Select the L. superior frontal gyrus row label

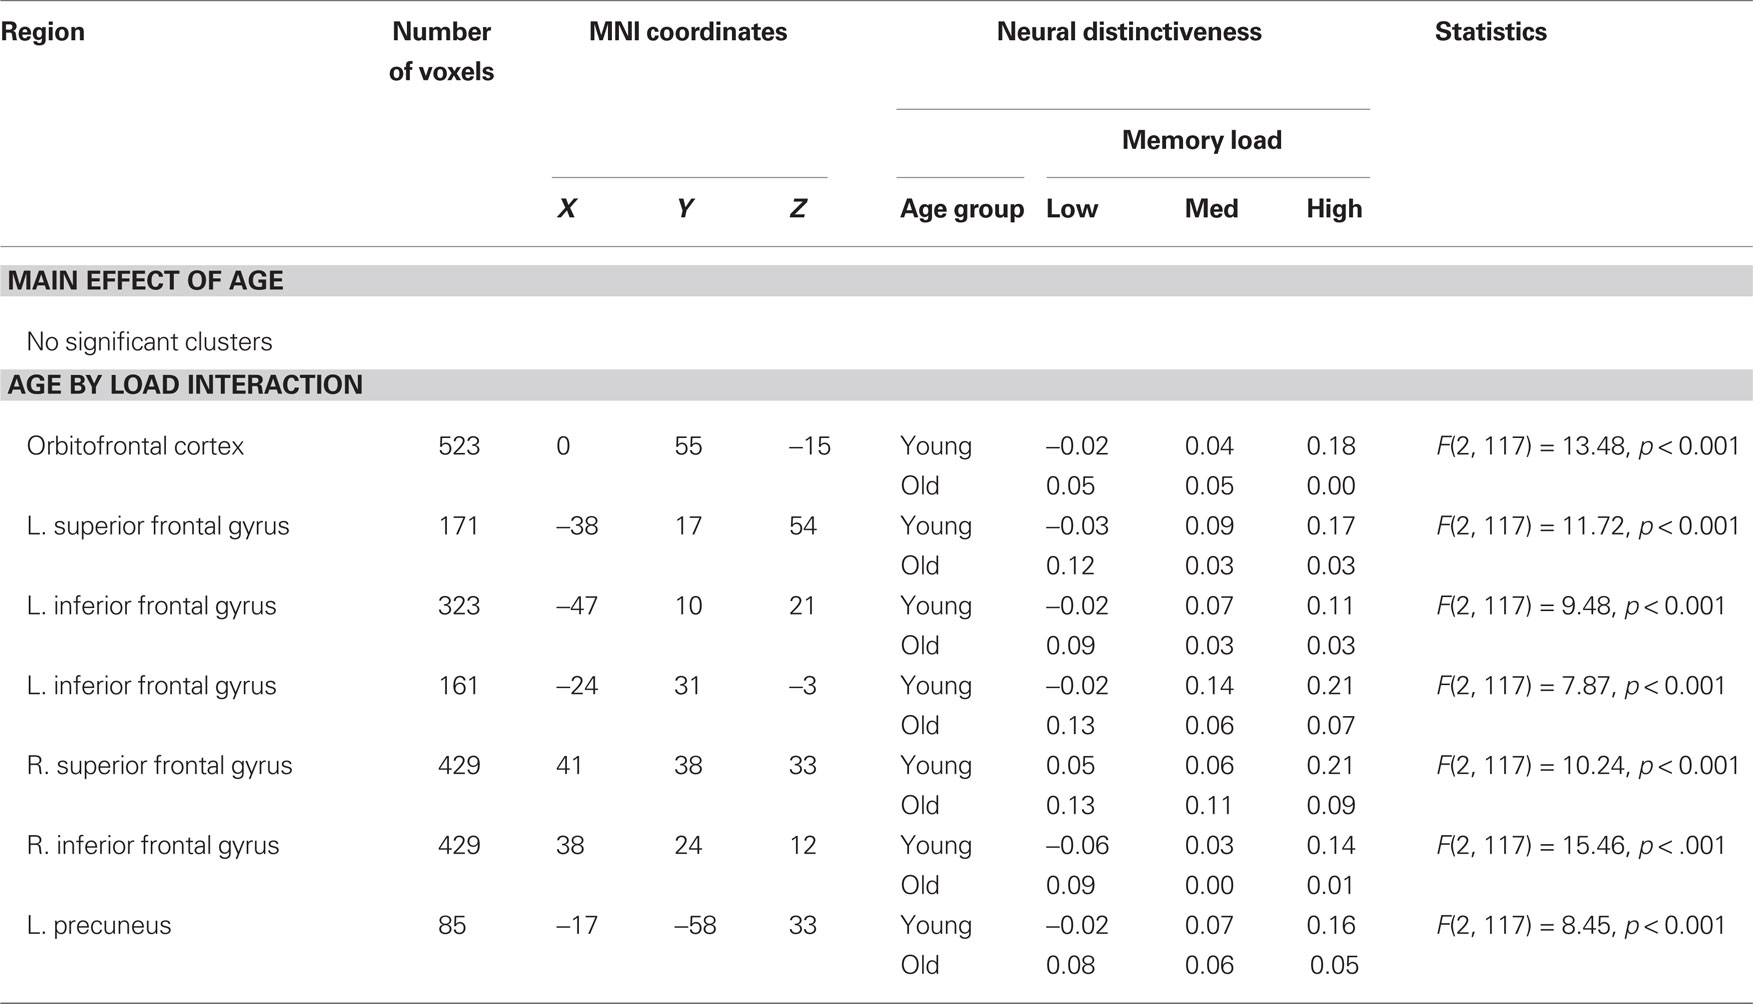point(158,526)
